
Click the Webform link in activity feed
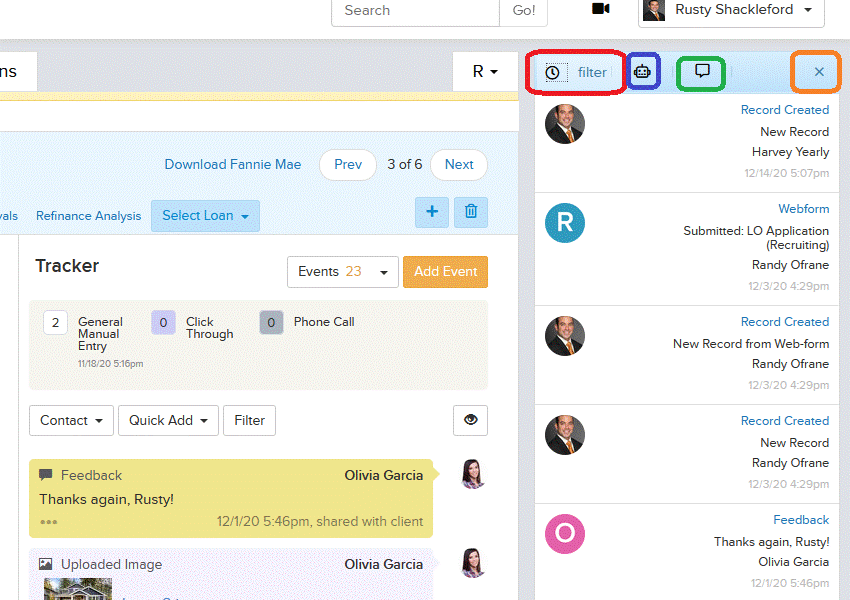803,209
